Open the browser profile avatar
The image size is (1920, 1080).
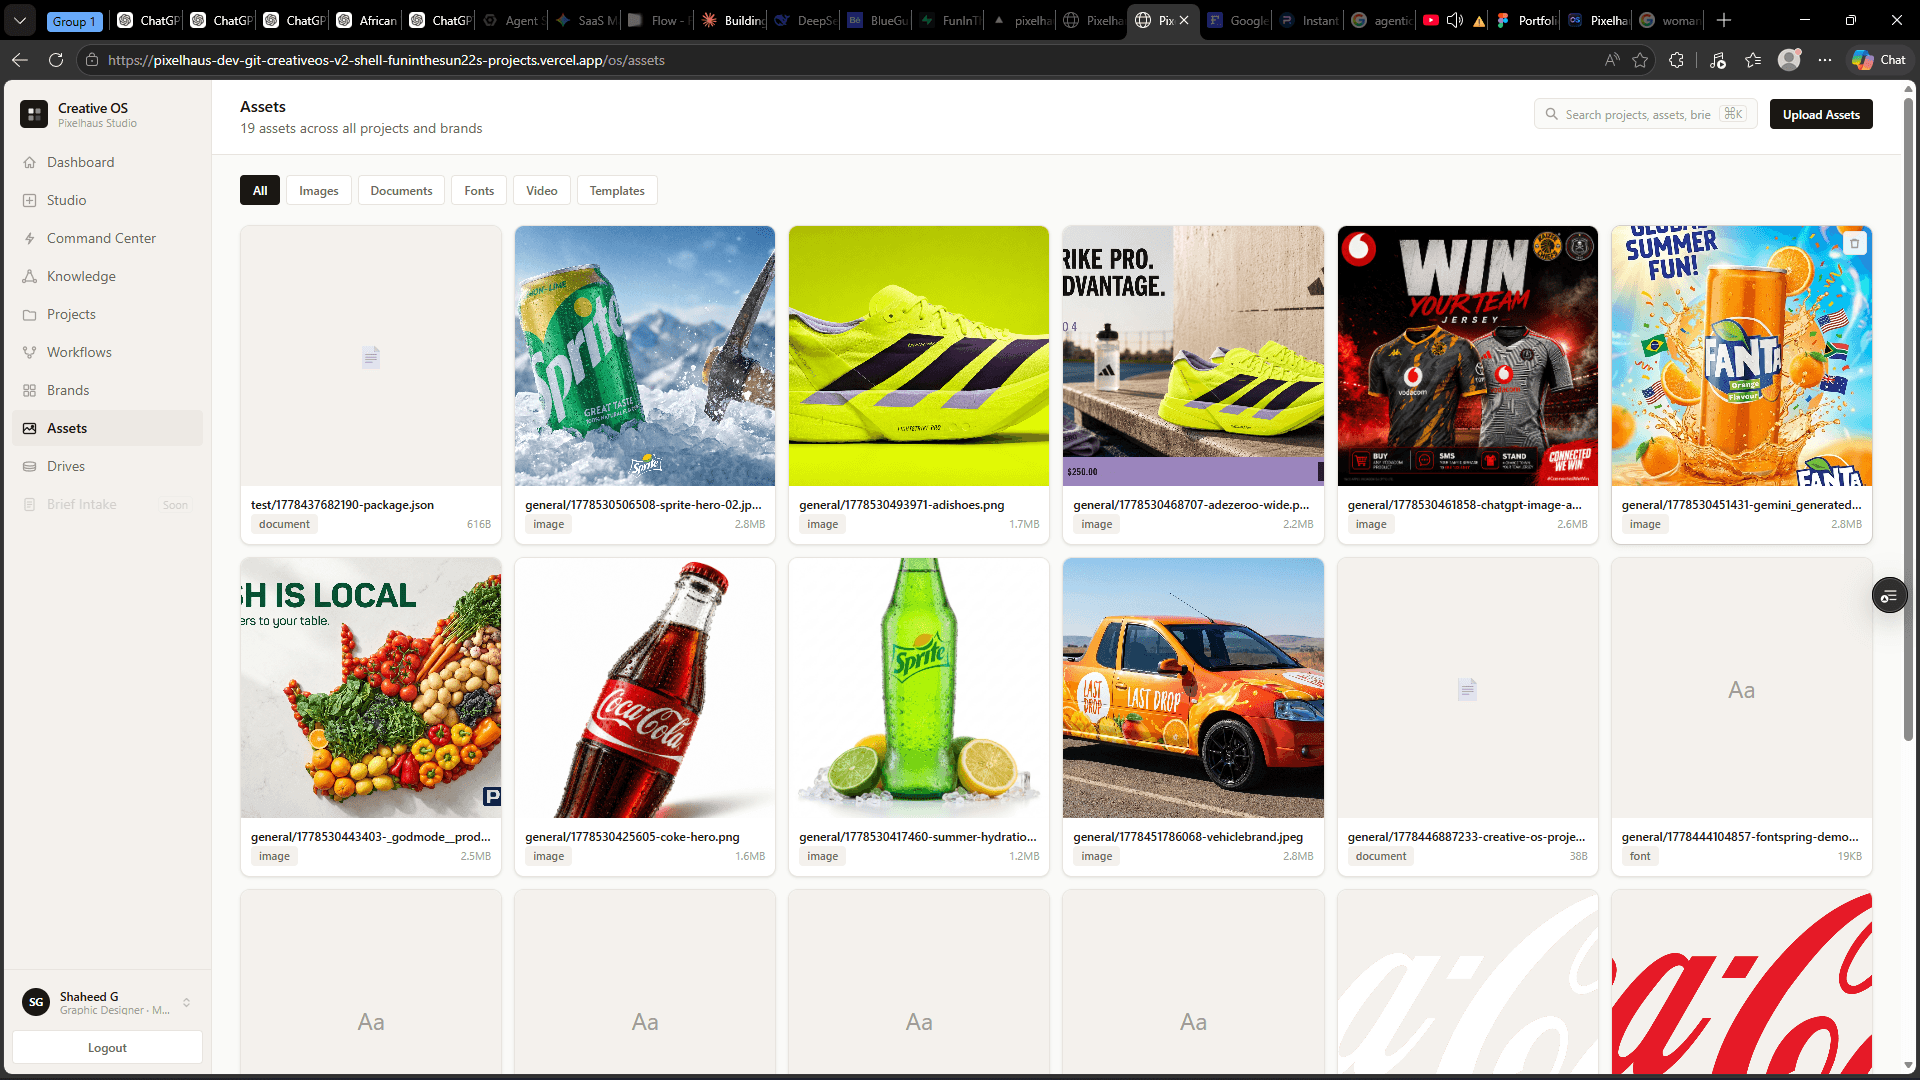click(1789, 60)
